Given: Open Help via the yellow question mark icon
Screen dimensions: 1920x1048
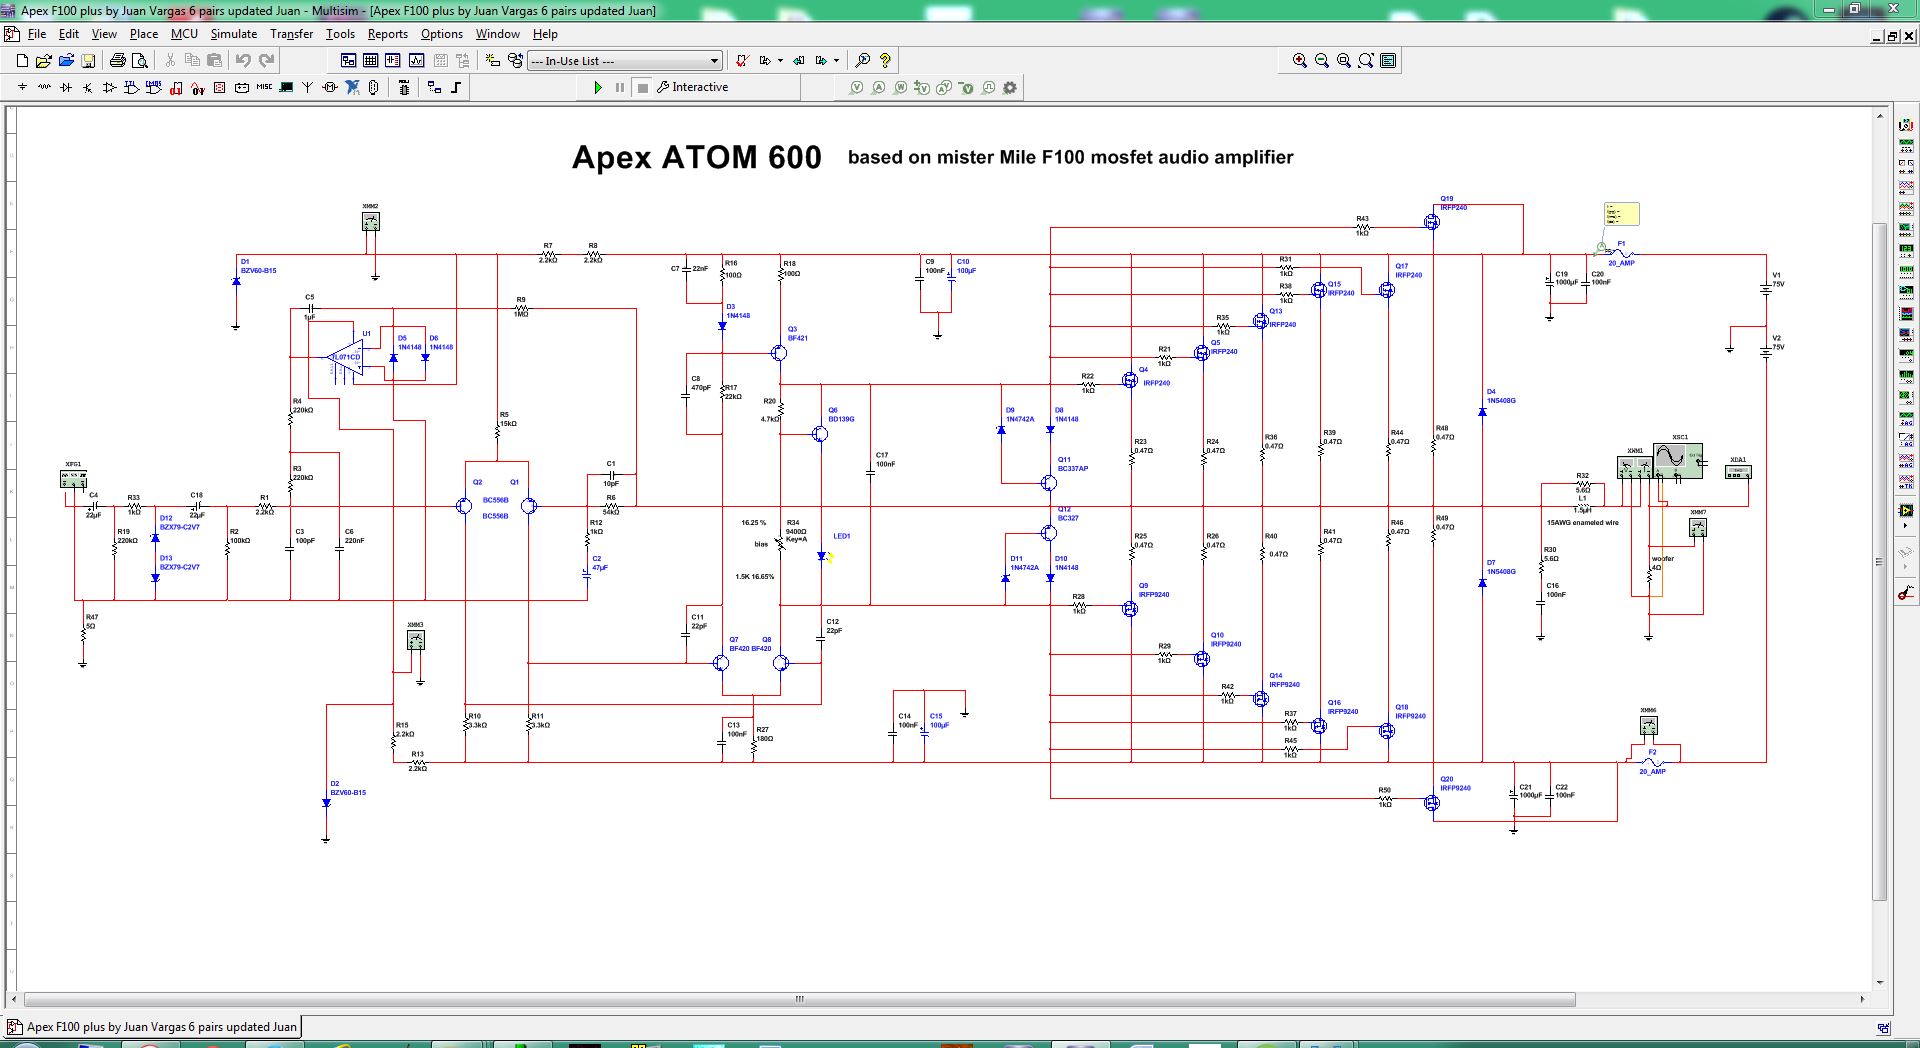Looking at the screenshot, I should [885, 60].
